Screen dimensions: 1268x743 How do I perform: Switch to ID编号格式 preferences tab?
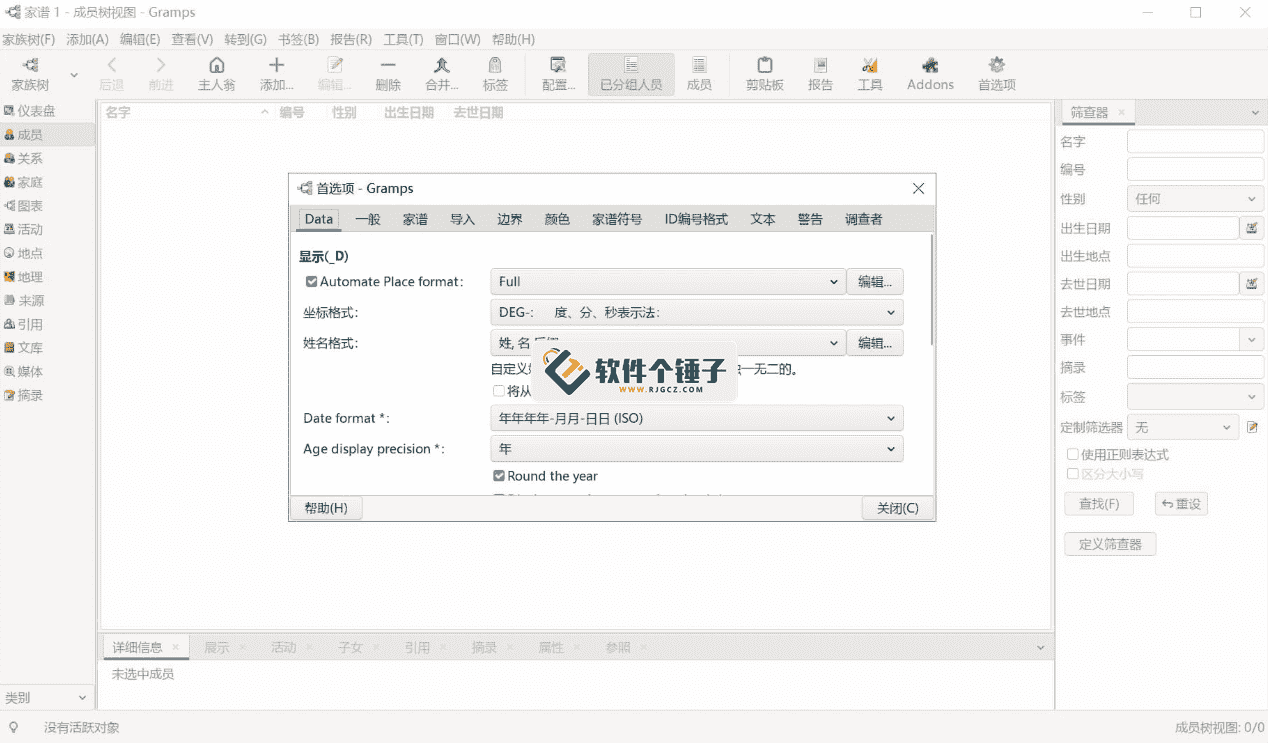696,219
